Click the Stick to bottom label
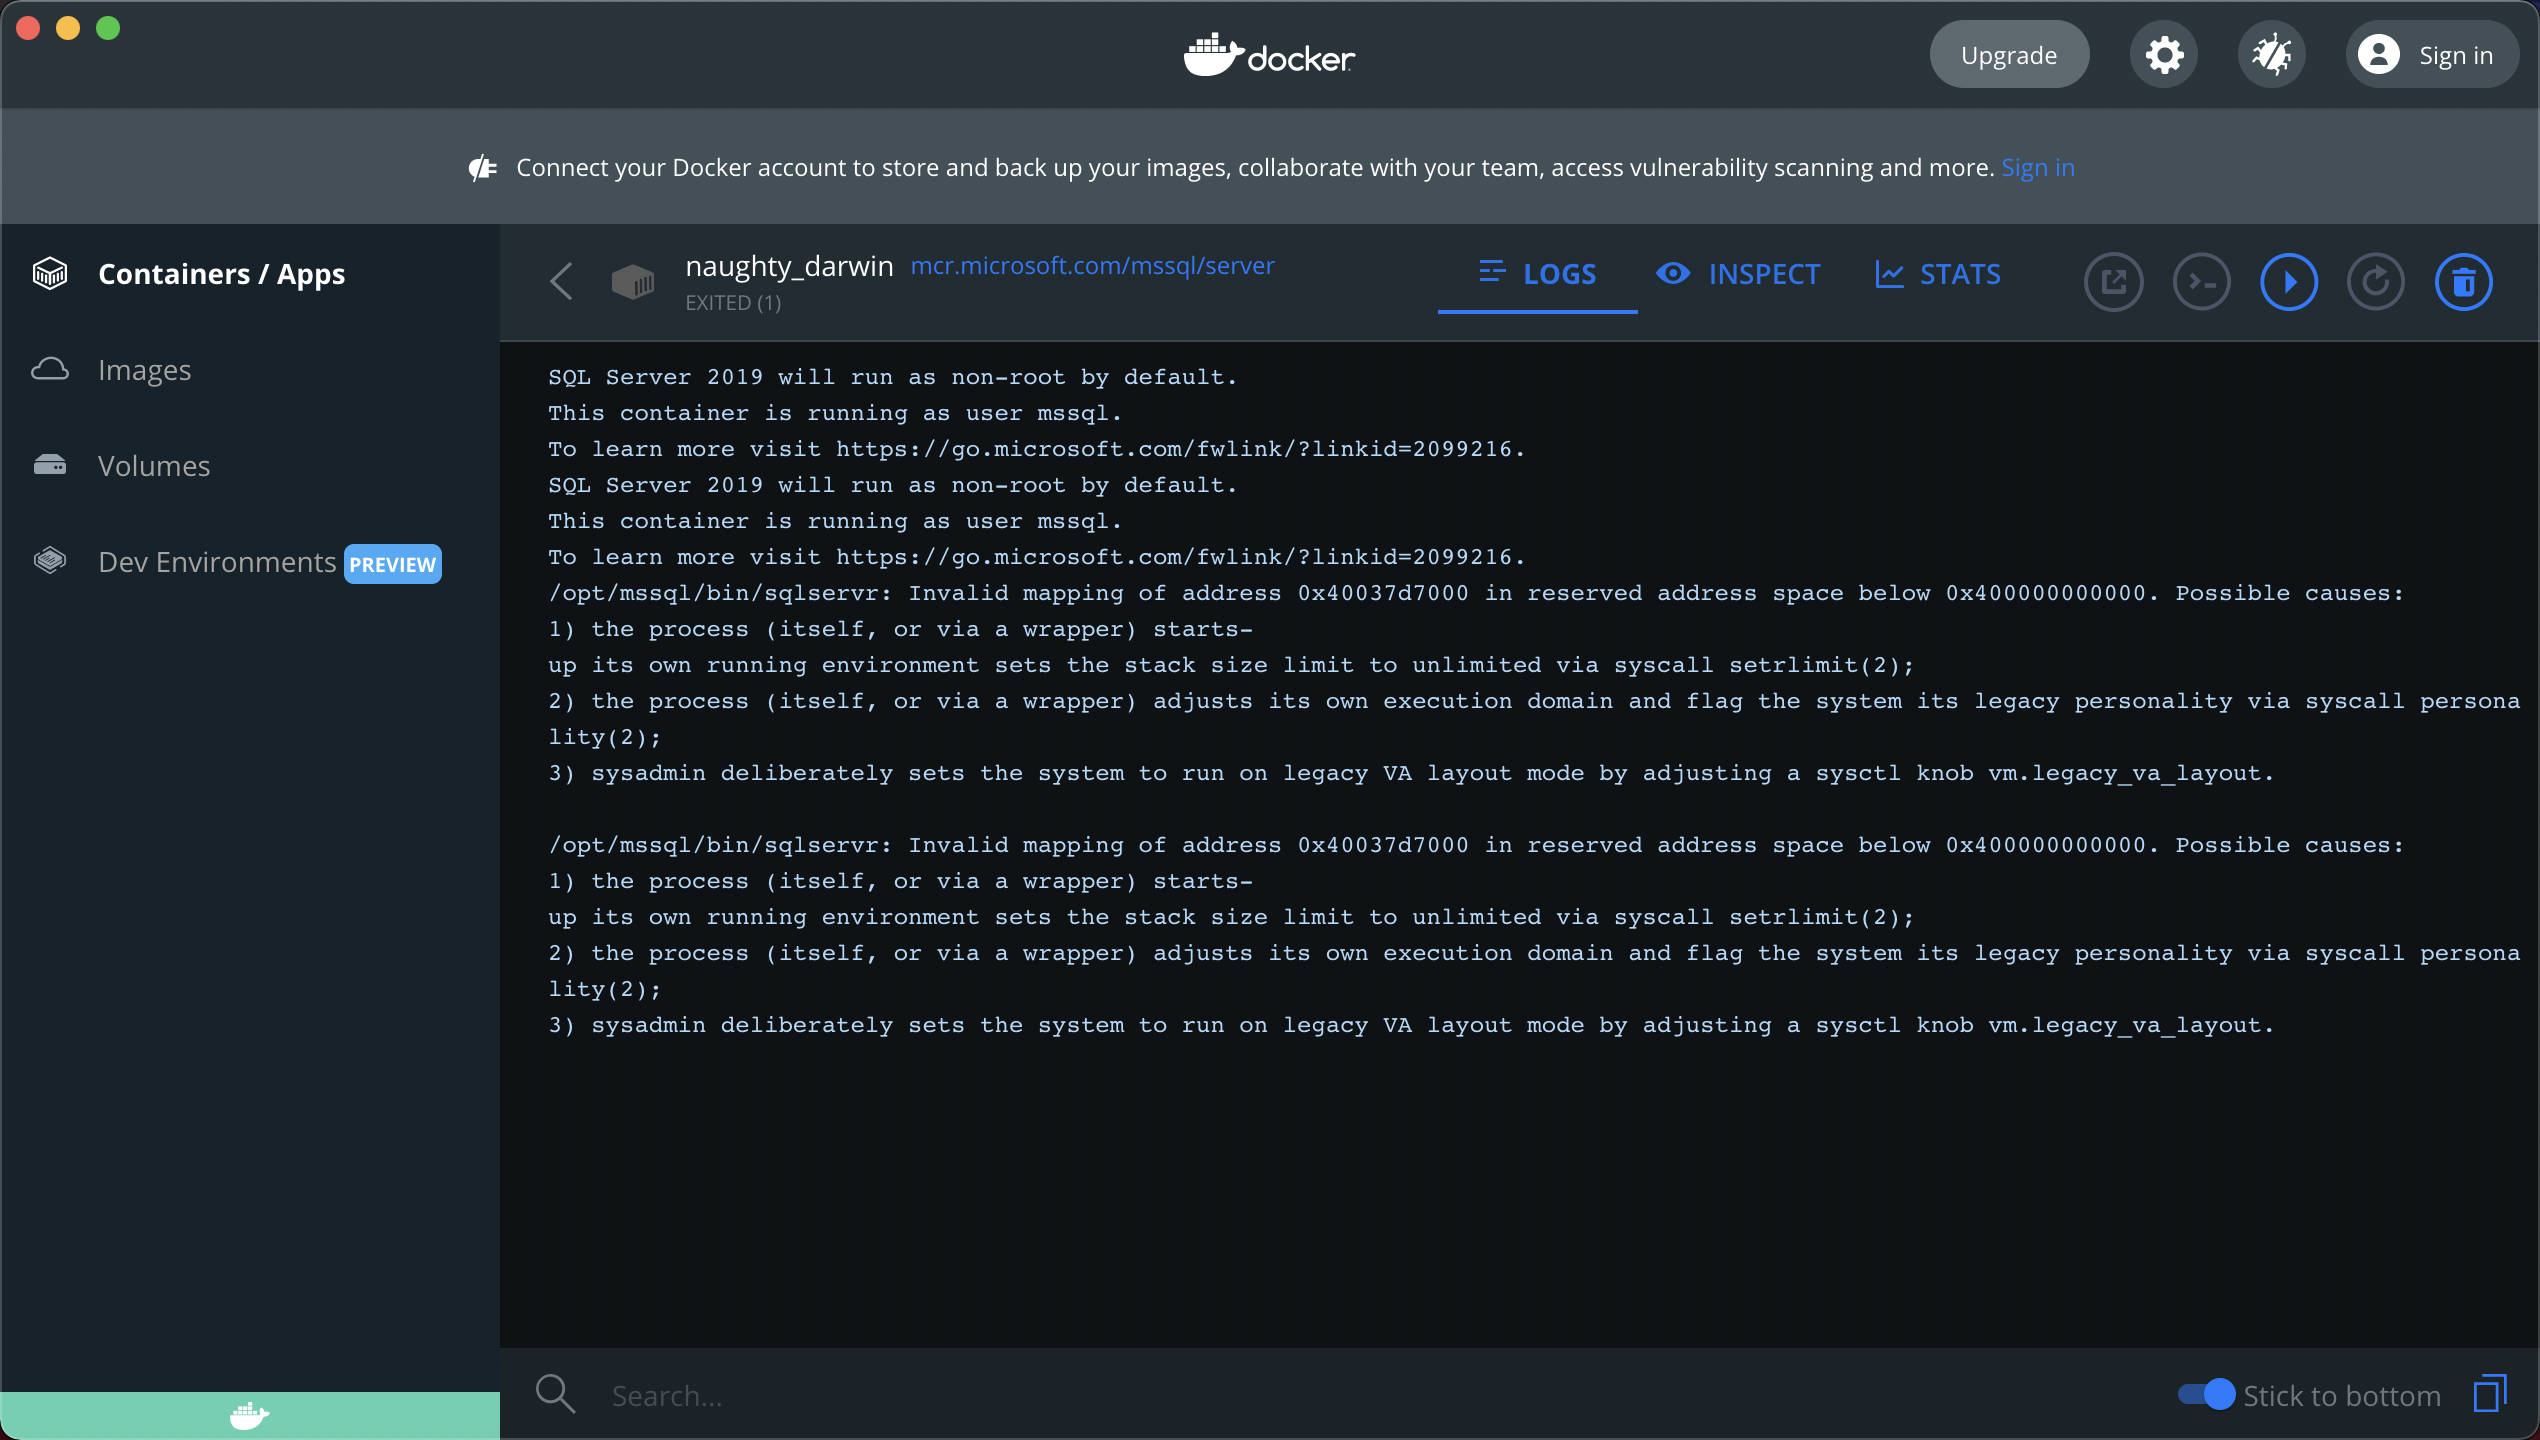The image size is (2540, 1440). coord(2342,1395)
